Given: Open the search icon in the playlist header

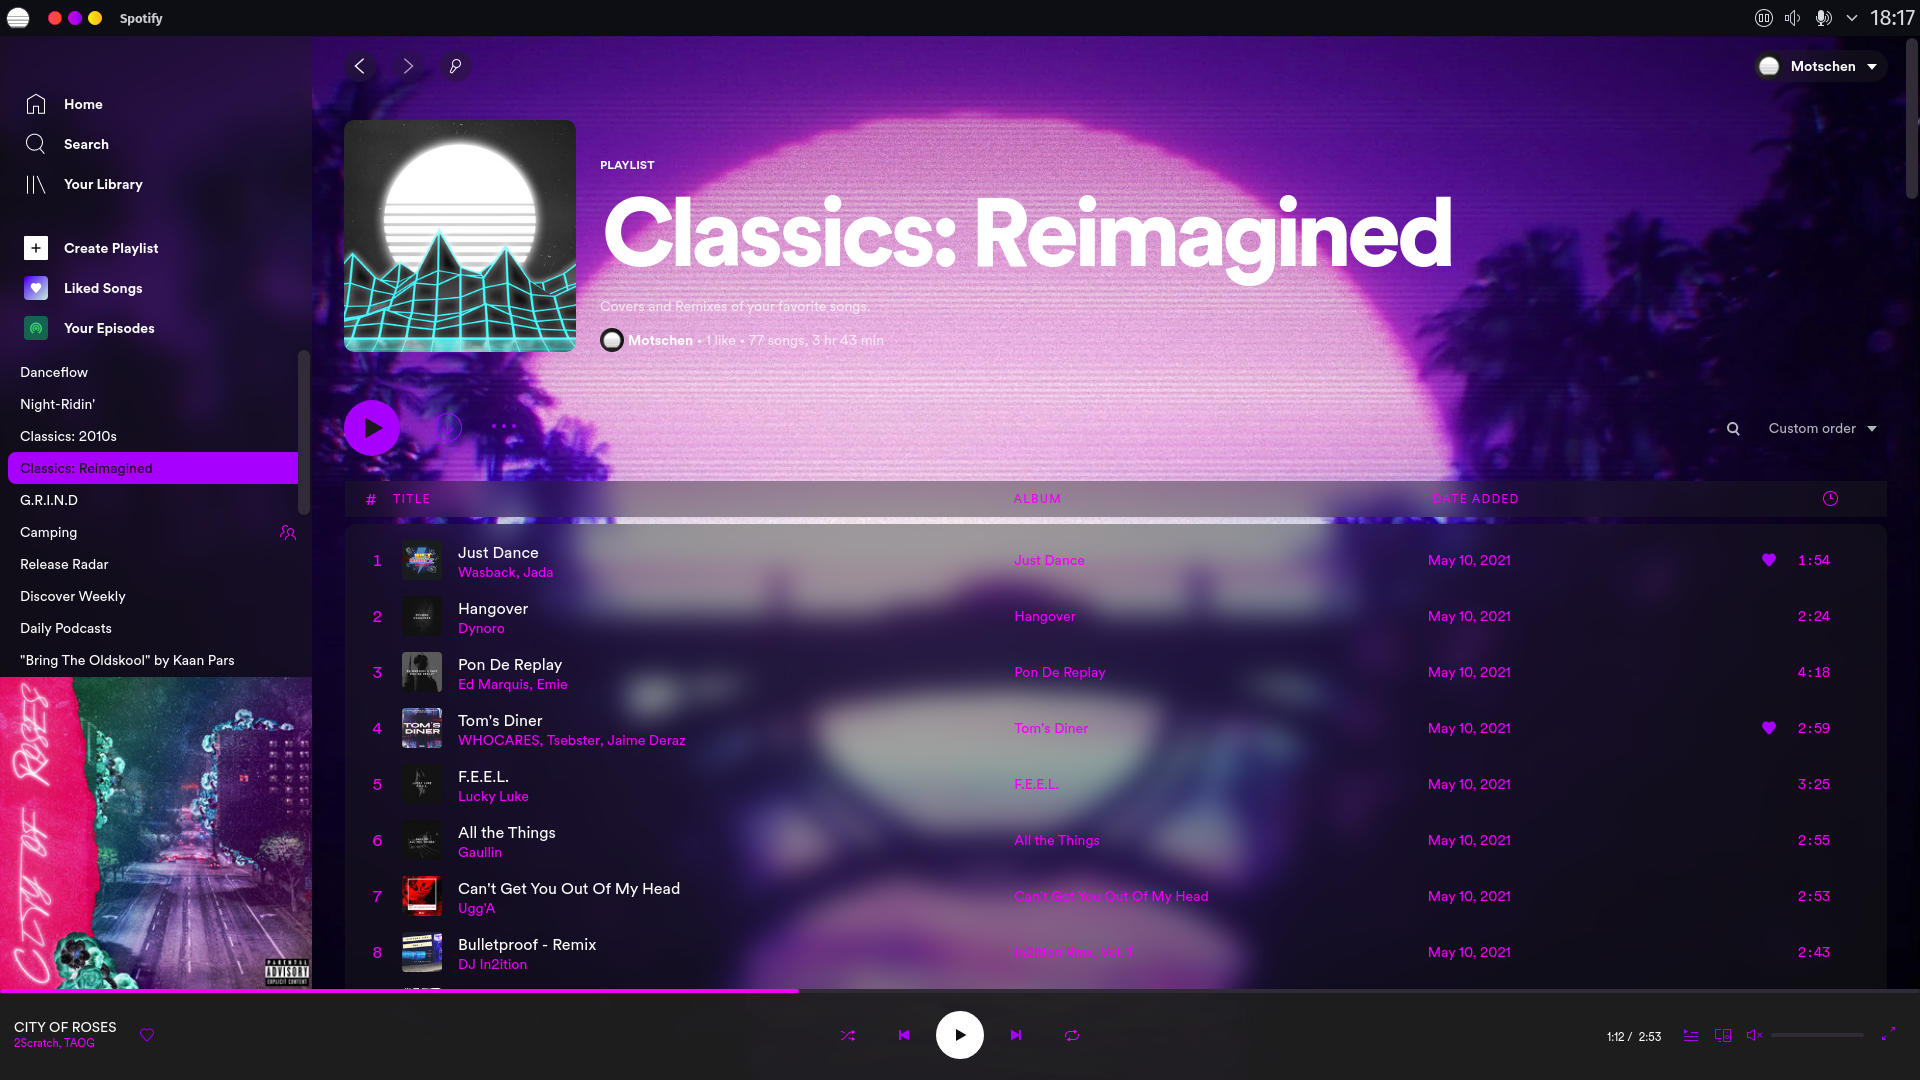Looking at the screenshot, I should (1733, 428).
